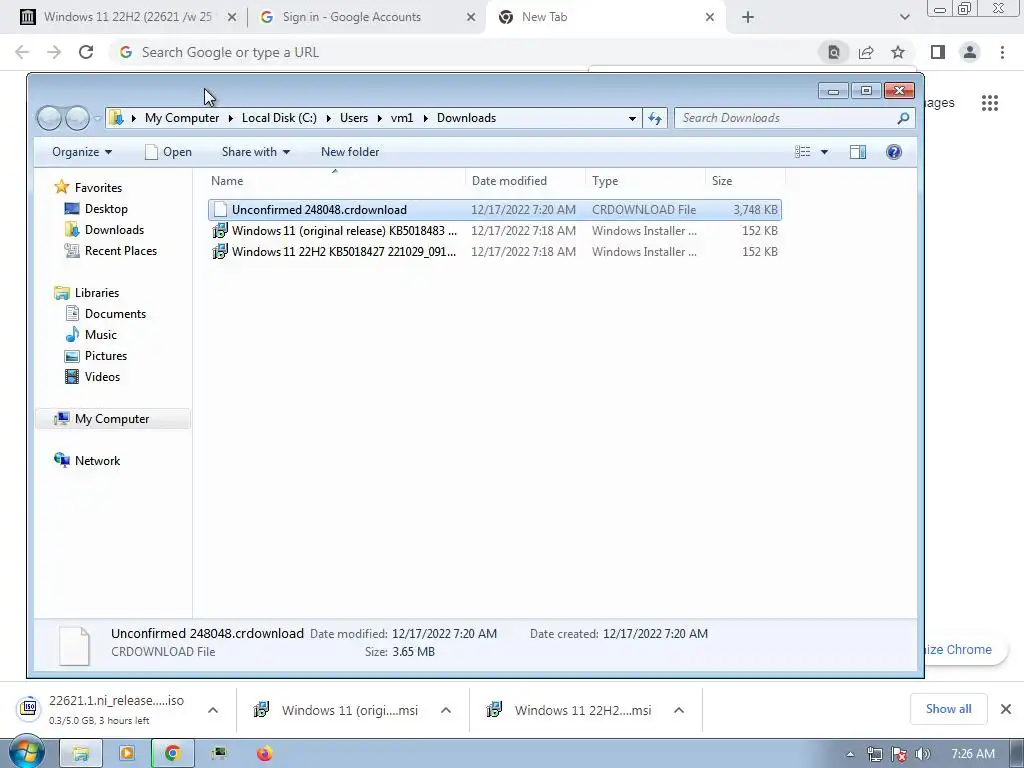
Task: Click My Computer in breadcrumb path
Action: pos(182,118)
